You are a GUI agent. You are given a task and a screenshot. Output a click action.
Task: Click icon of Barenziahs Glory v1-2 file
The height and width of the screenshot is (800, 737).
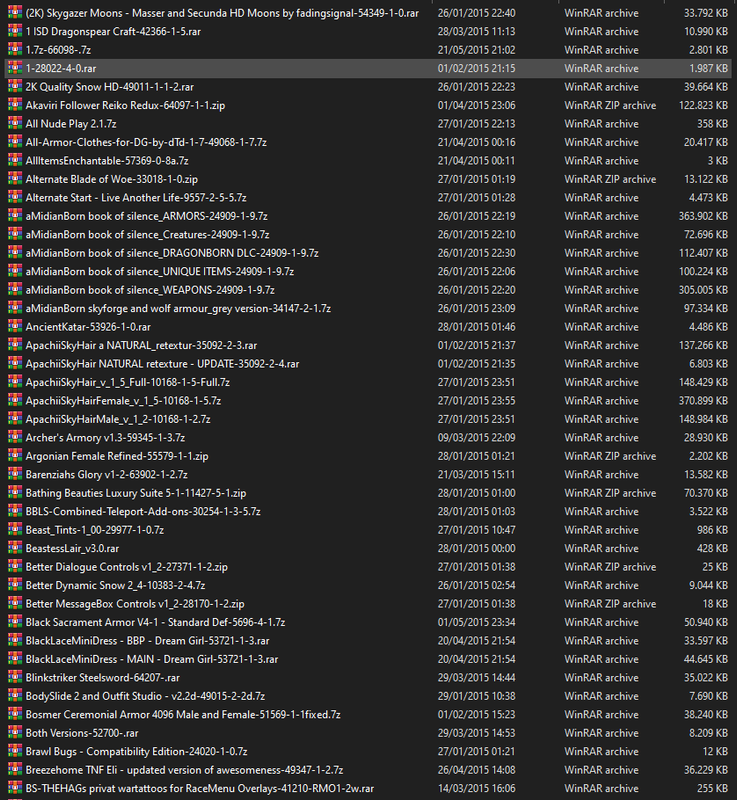15,474
